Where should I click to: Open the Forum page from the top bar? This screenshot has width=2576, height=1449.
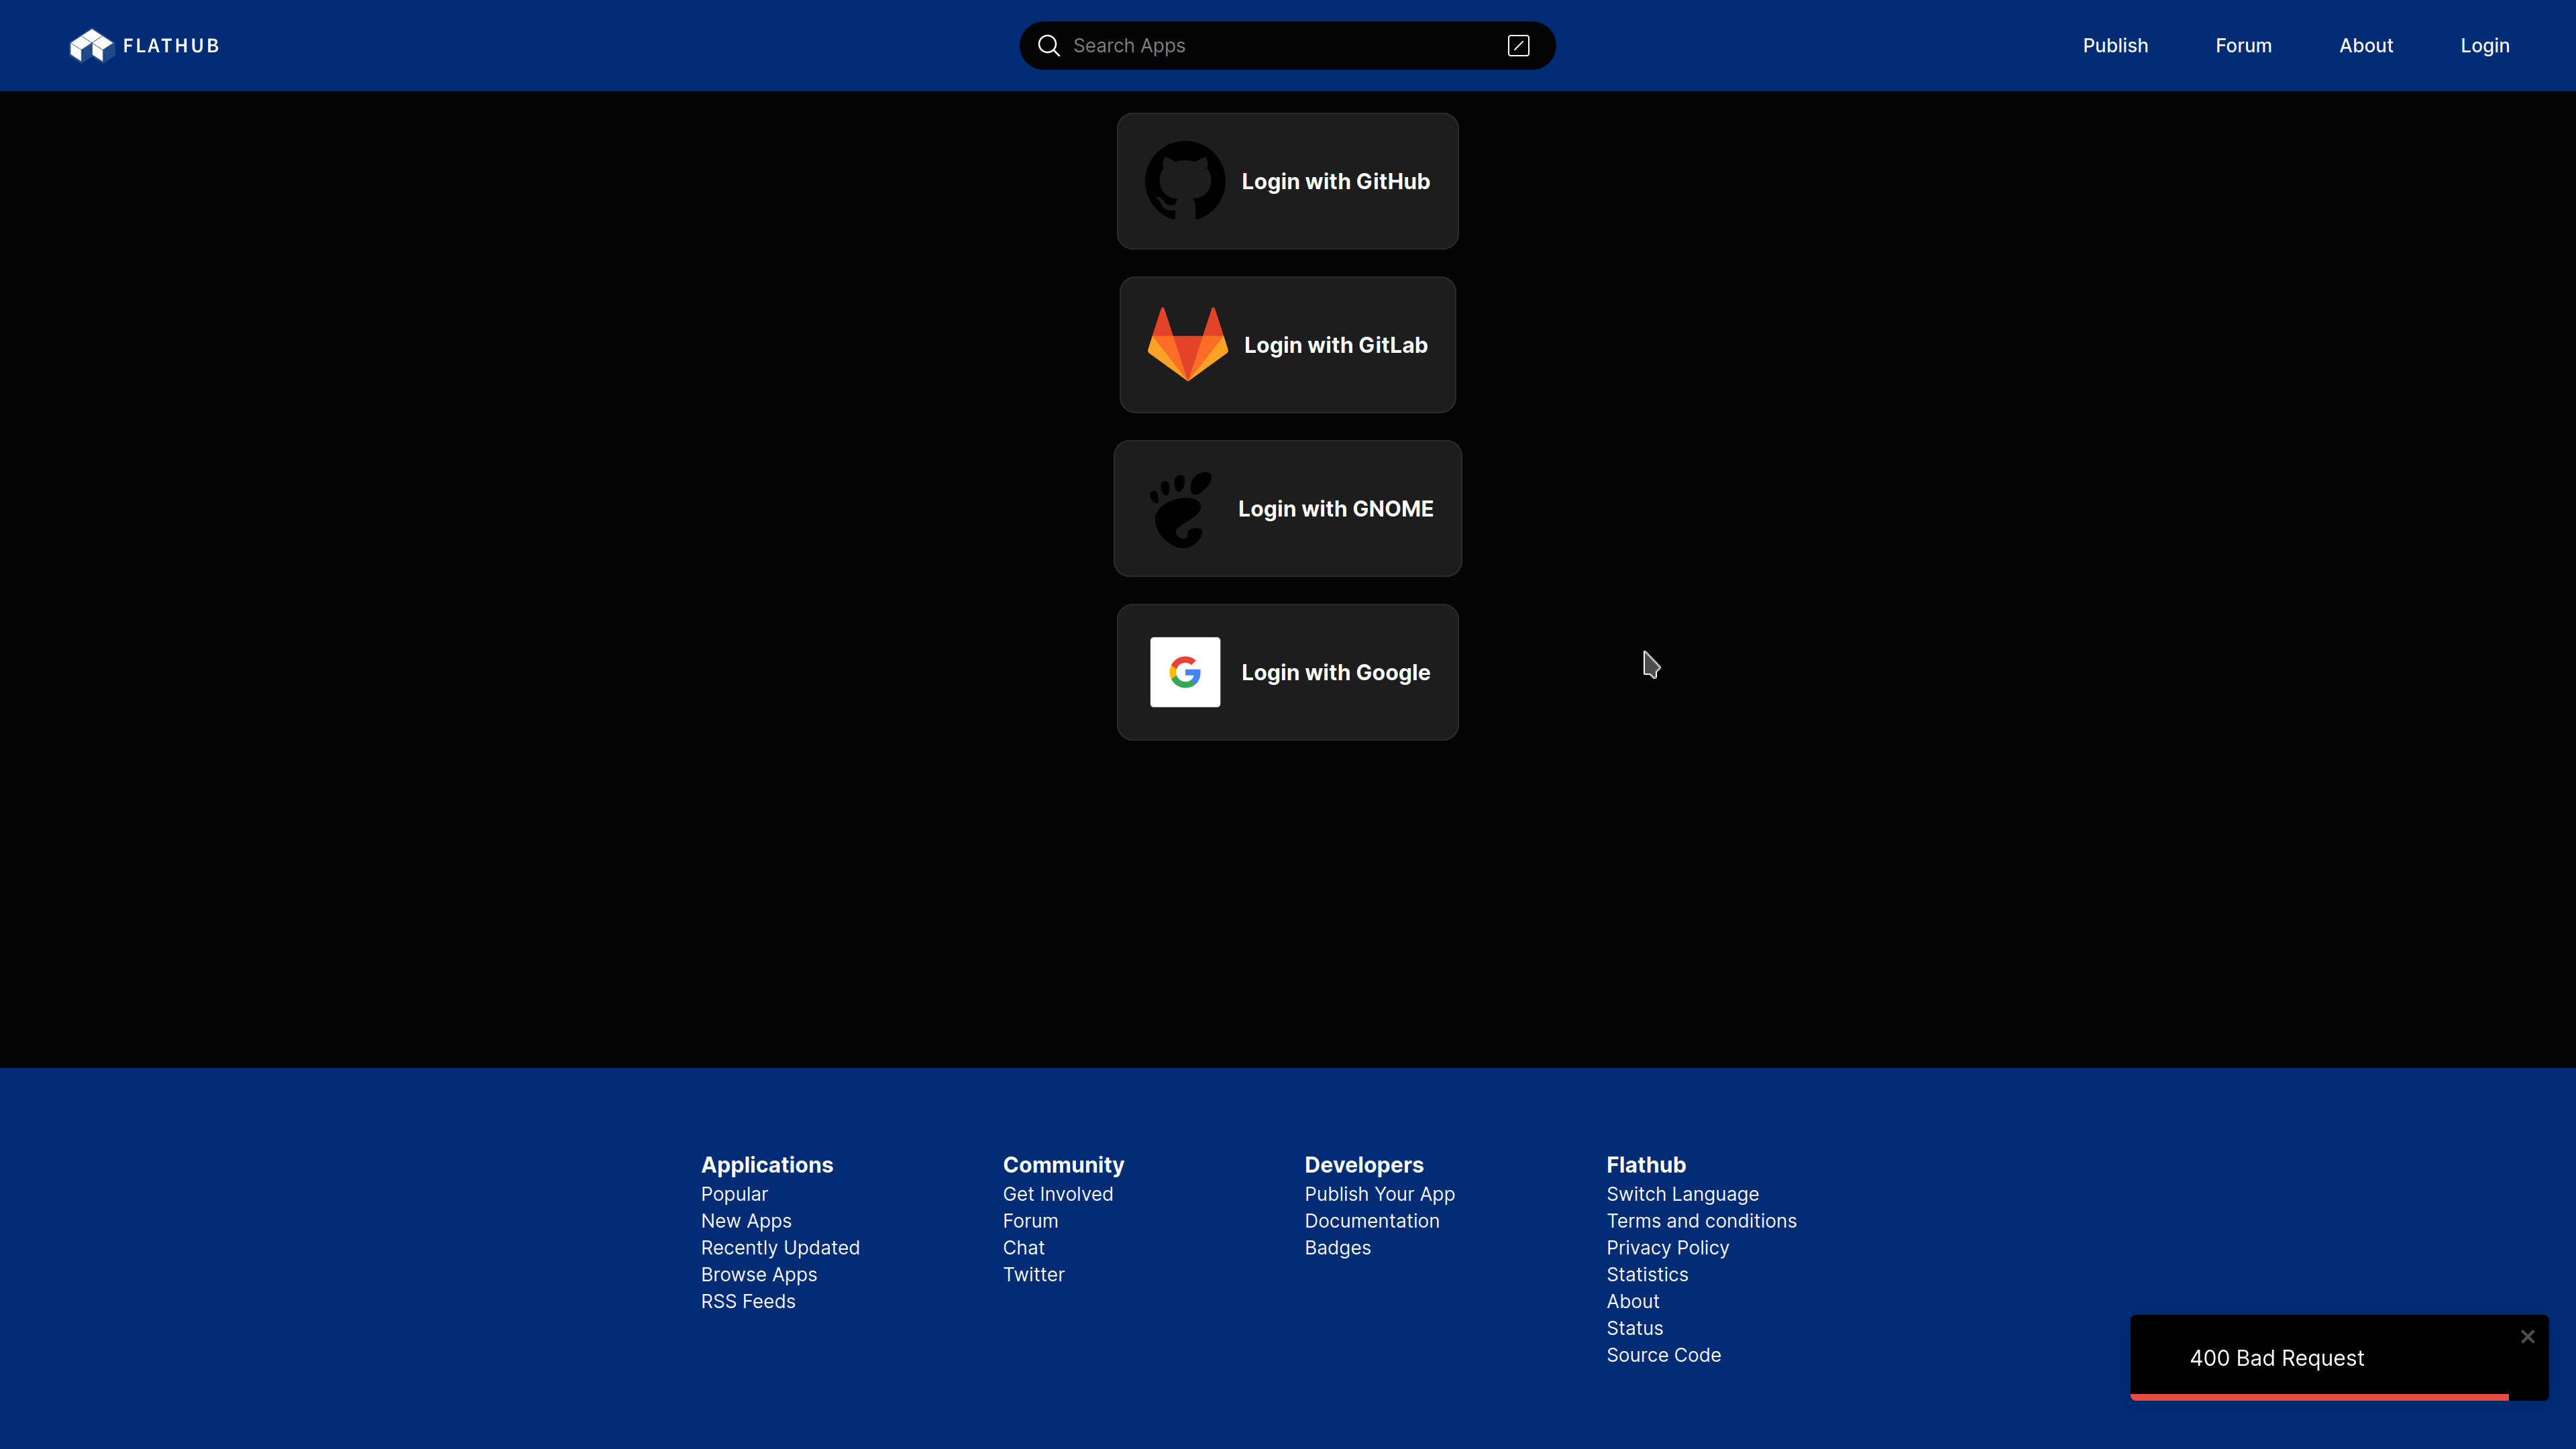coord(2243,45)
